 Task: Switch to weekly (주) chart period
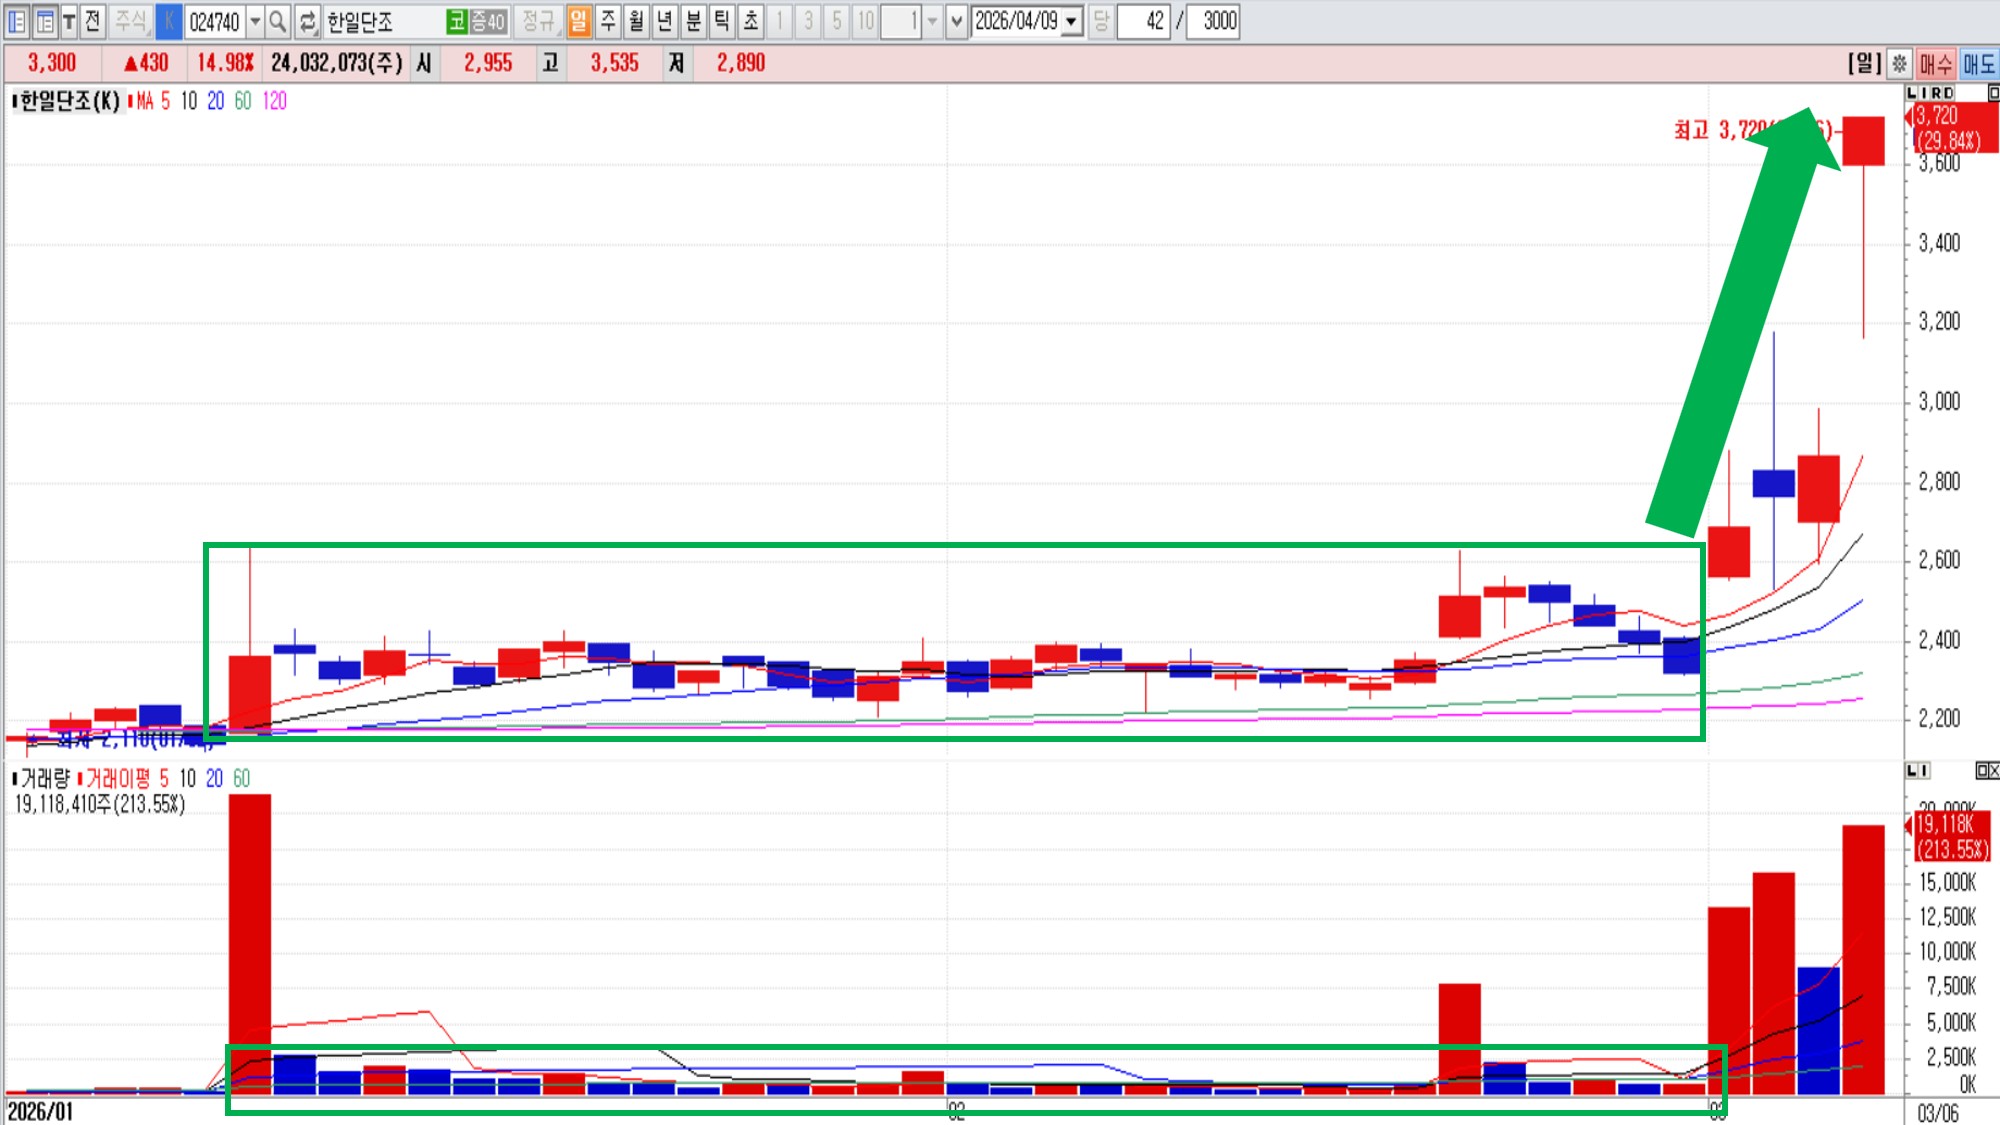608,21
